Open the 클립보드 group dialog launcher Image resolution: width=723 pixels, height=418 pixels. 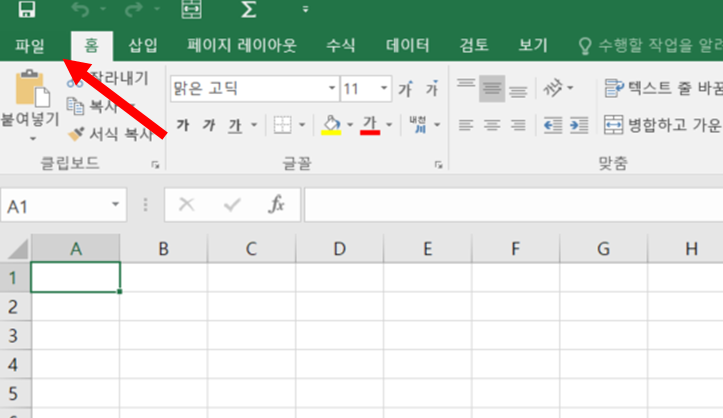pyautogui.click(x=155, y=165)
